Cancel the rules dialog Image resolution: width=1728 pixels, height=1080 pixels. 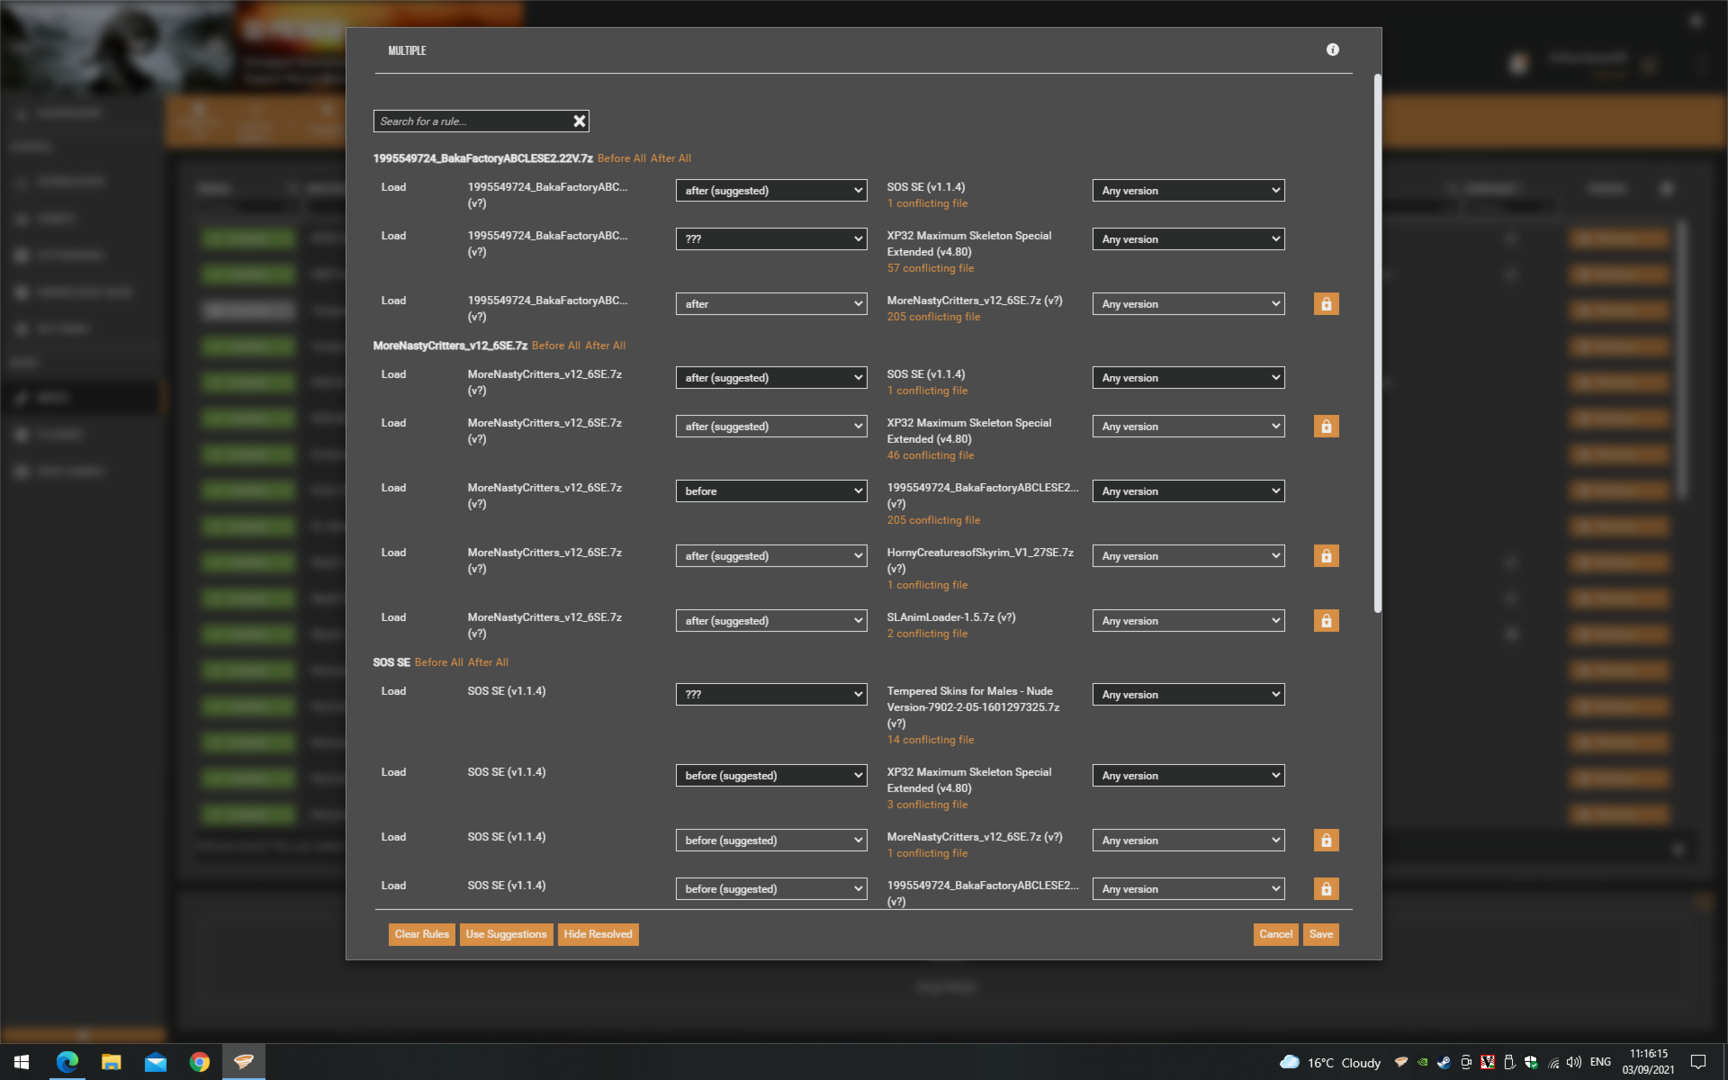[1276, 935]
